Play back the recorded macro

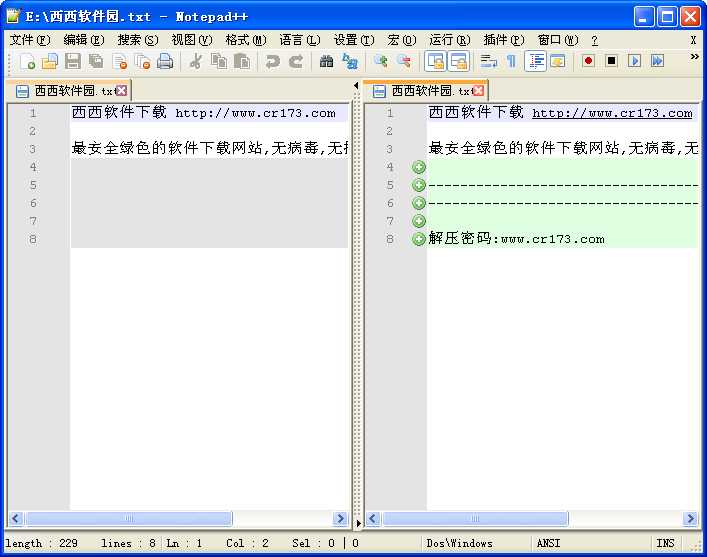[x=634, y=61]
